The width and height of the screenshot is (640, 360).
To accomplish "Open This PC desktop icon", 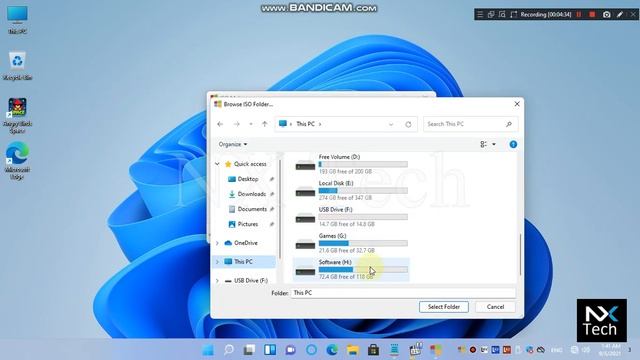I will (x=18, y=19).
